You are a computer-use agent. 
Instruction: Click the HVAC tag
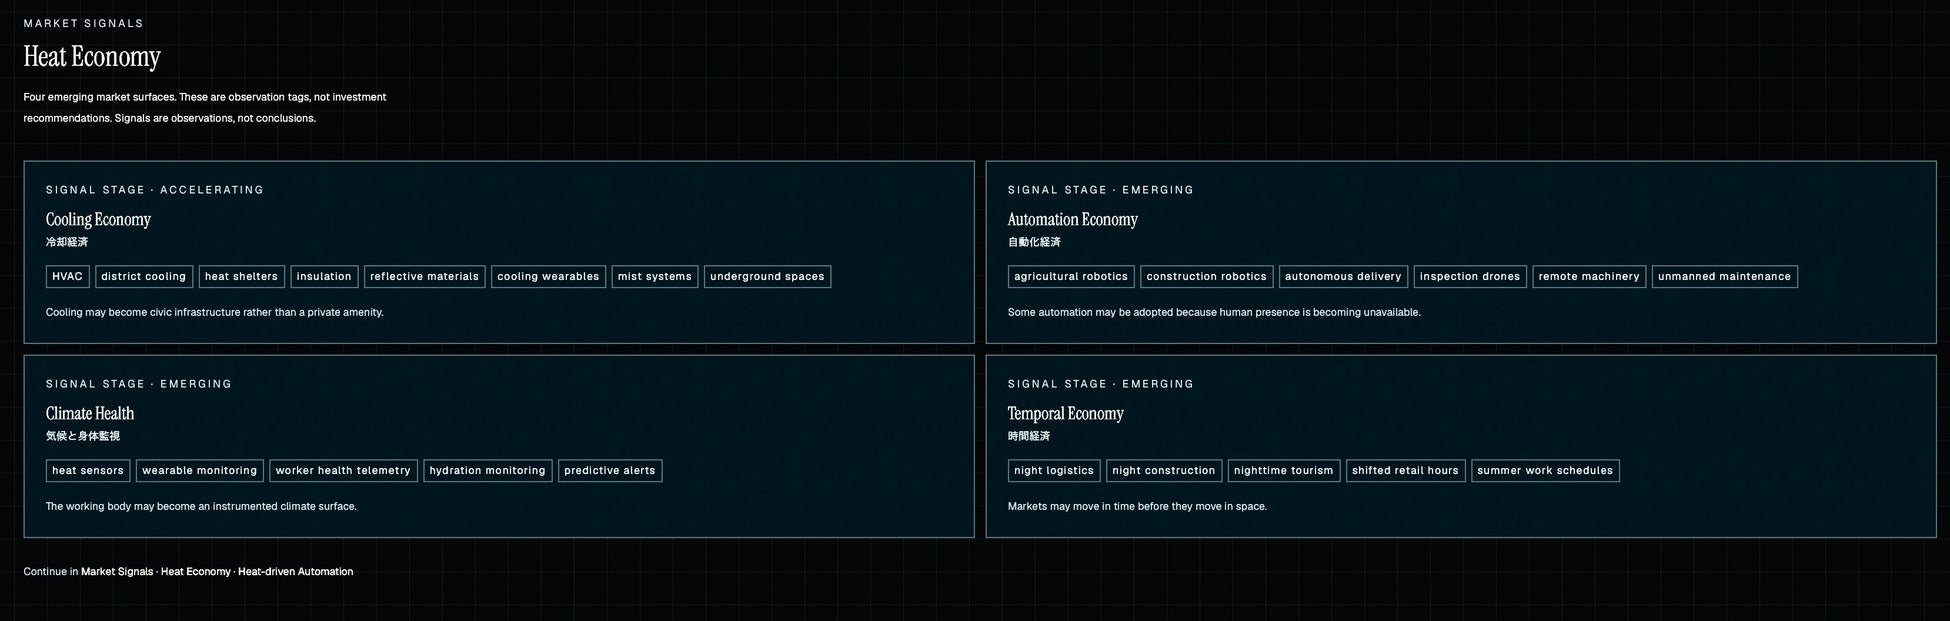point(67,277)
